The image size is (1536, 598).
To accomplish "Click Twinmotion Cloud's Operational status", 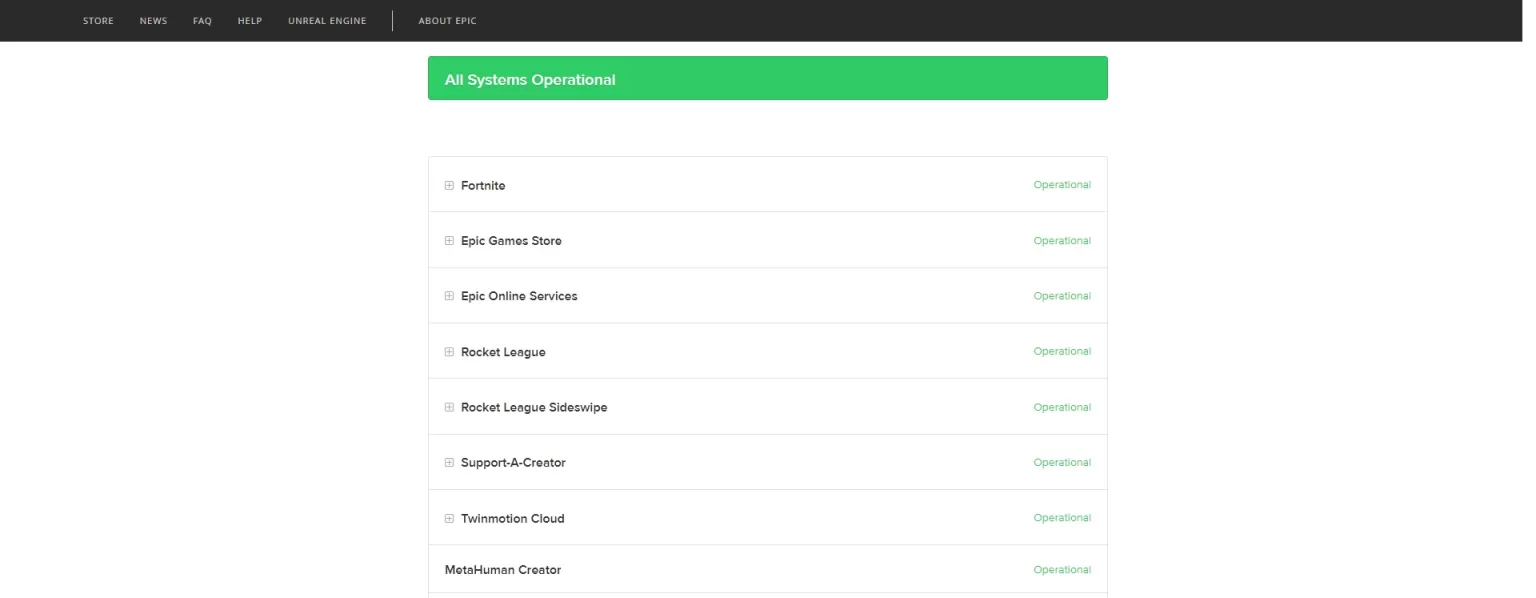I will (x=1062, y=518).
